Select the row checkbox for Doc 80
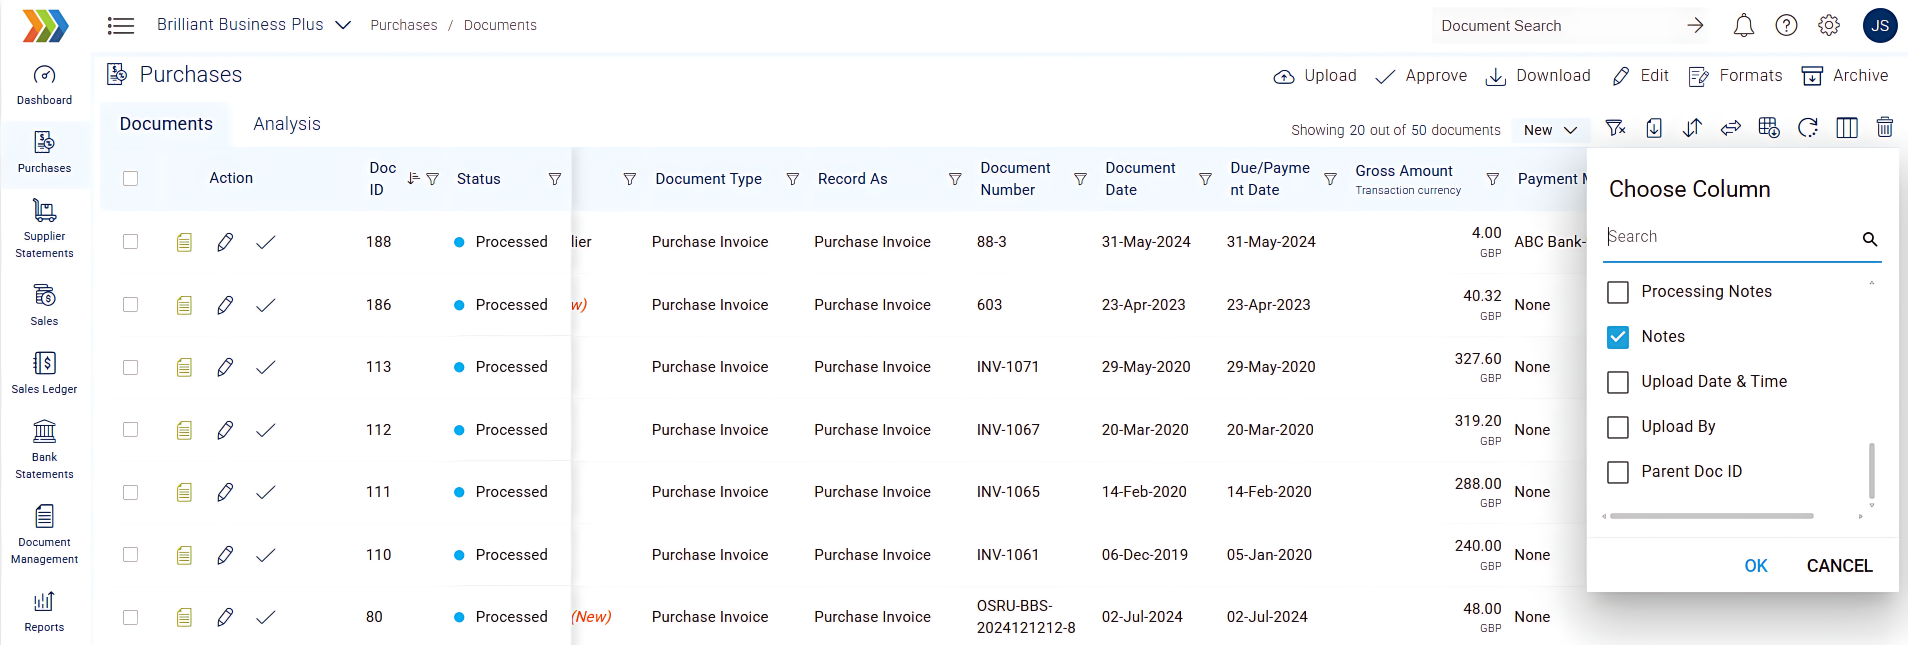Screen dimensions: 1908x645 (x=130, y=617)
